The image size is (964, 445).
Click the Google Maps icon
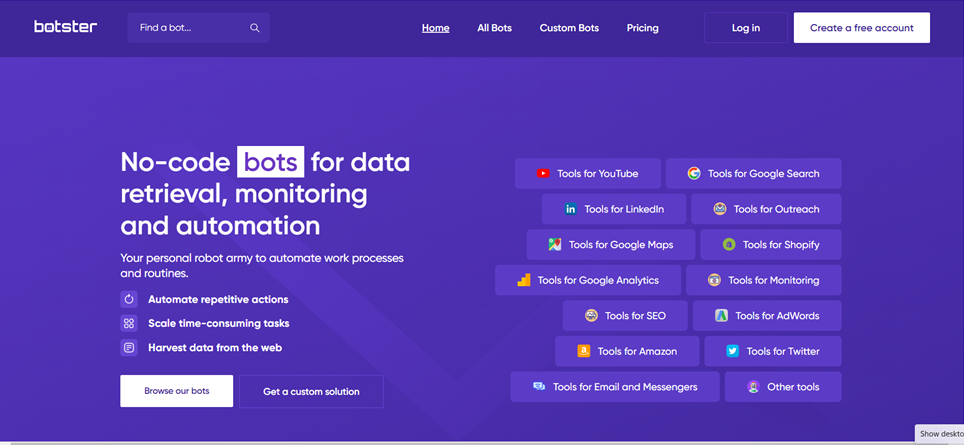point(555,245)
